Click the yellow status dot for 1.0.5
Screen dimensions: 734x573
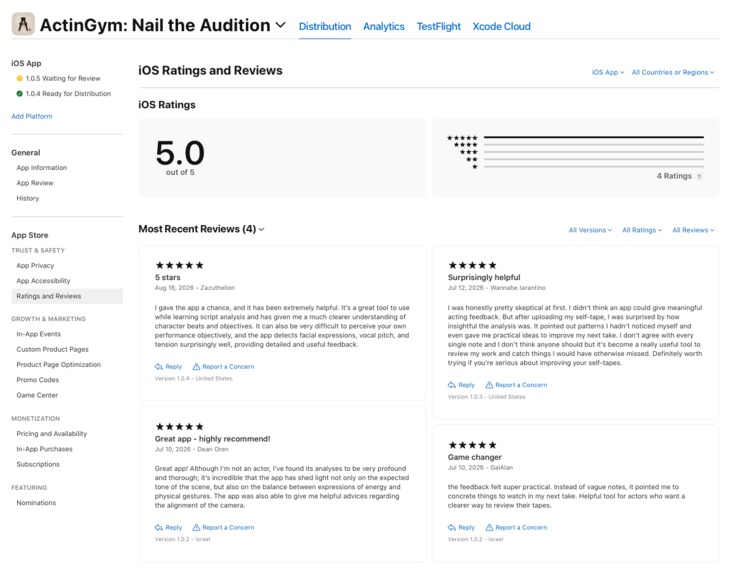click(x=19, y=78)
